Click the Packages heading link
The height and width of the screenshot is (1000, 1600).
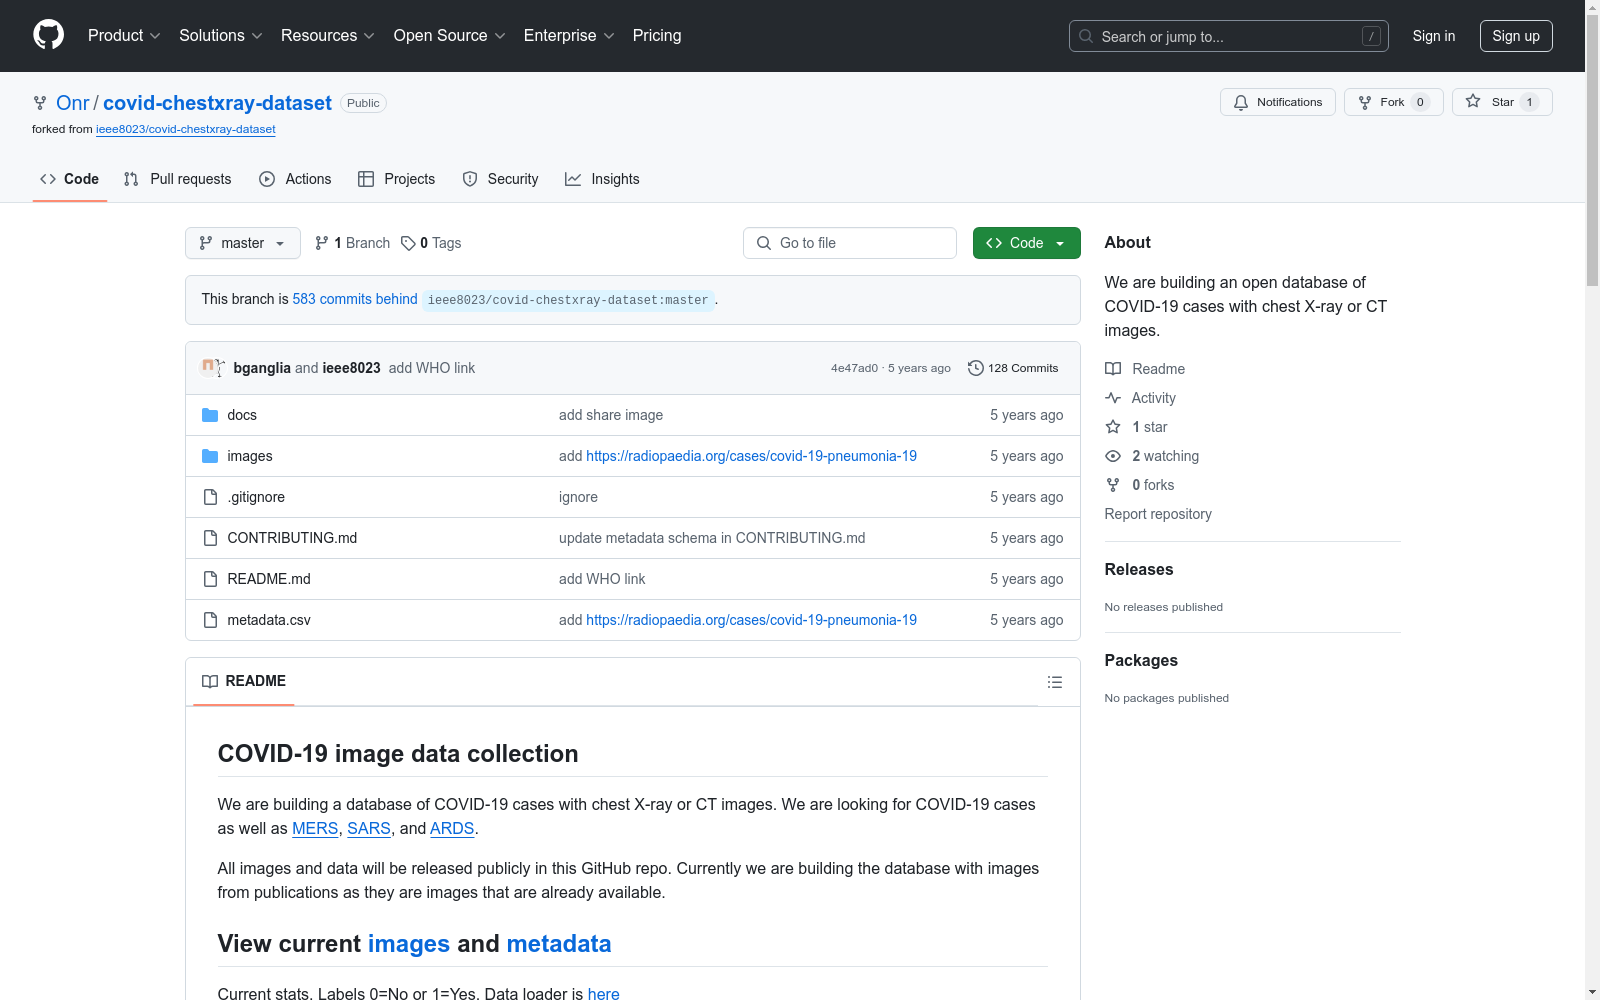[1141, 660]
